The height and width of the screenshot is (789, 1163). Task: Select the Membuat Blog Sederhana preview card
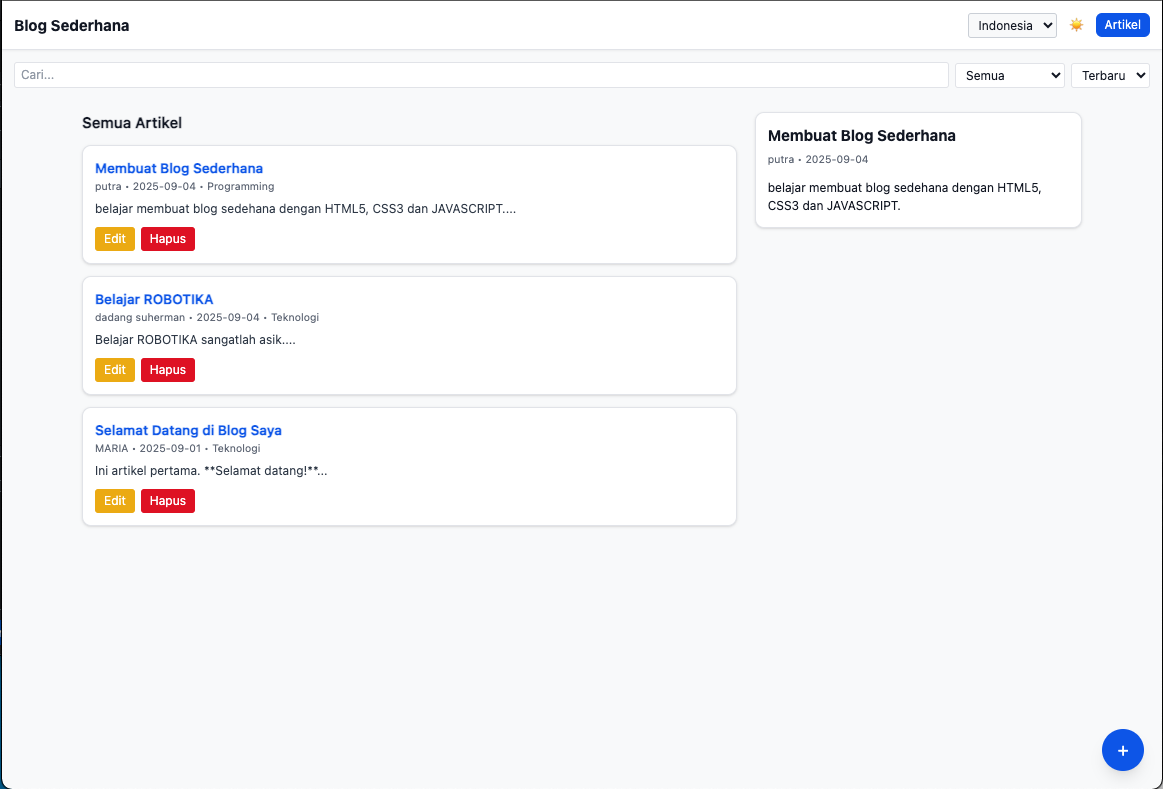pyautogui.click(x=917, y=170)
